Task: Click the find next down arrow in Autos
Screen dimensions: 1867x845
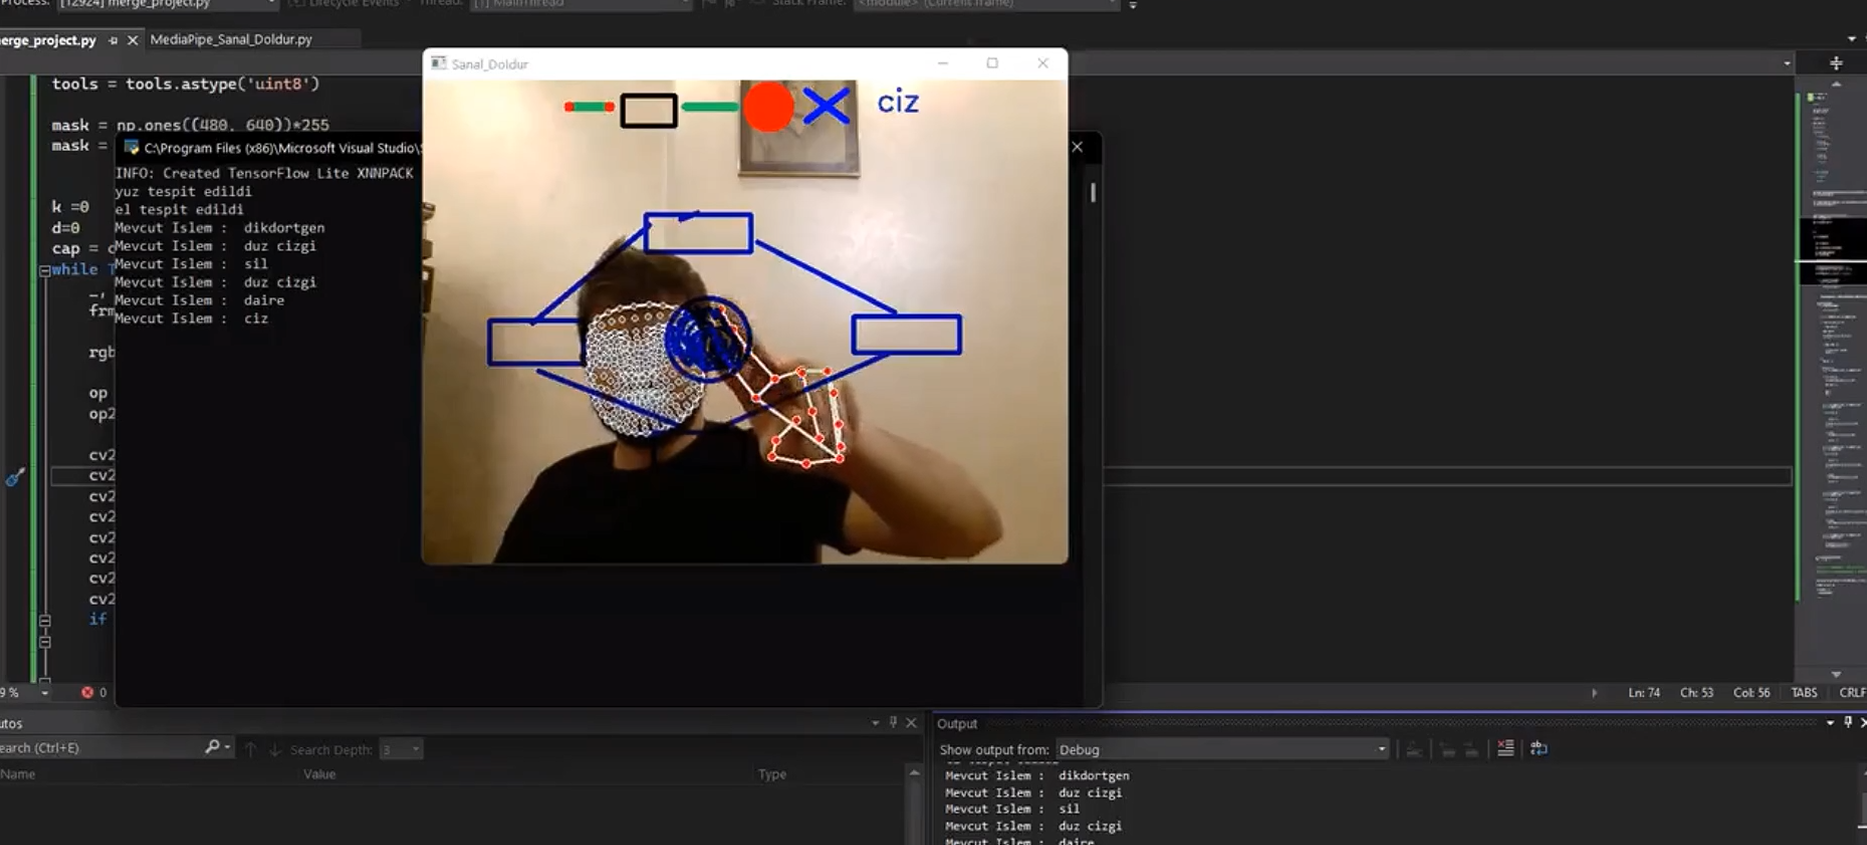Action: [274, 749]
